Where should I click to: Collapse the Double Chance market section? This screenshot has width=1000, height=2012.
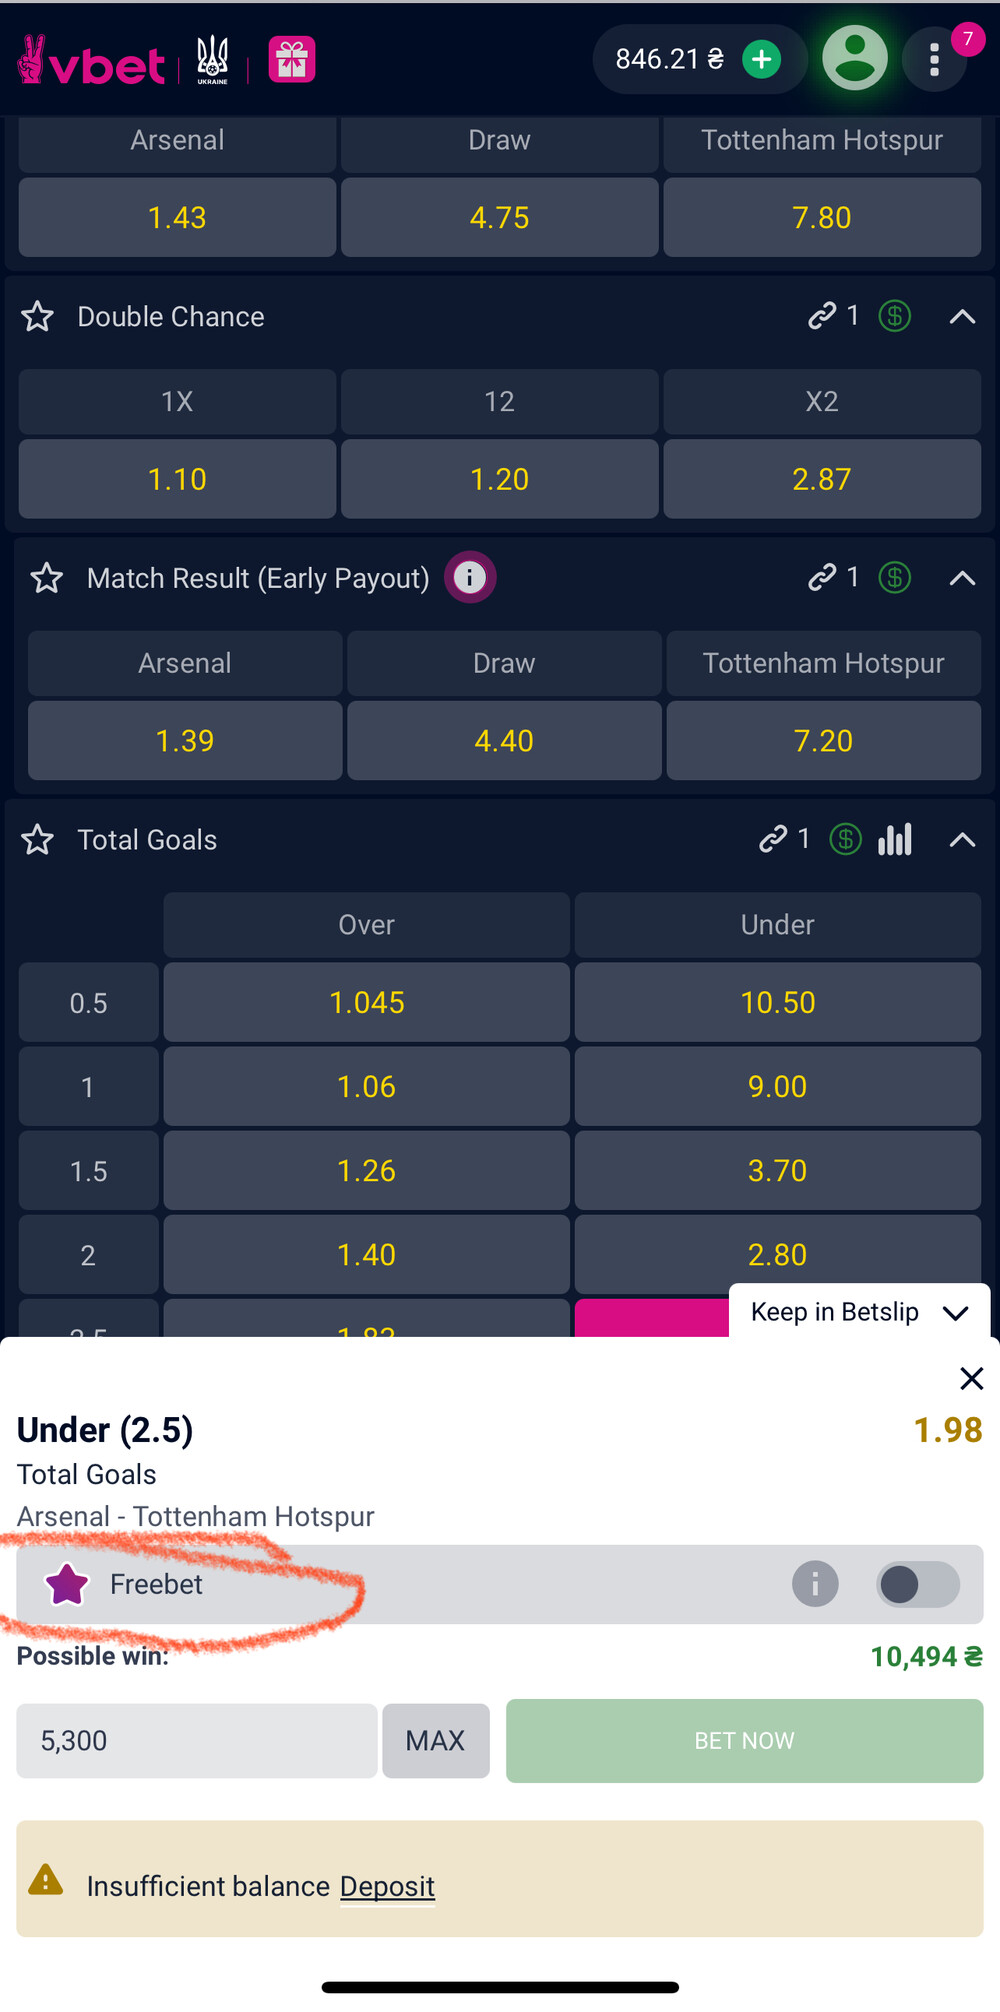[962, 317]
